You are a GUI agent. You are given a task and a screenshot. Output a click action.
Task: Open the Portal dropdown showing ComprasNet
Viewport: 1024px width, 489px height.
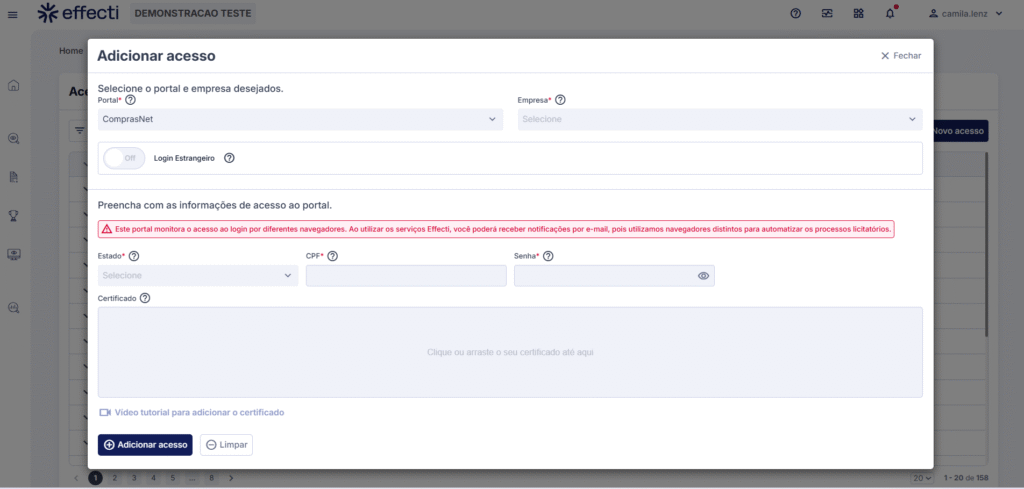click(x=300, y=119)
